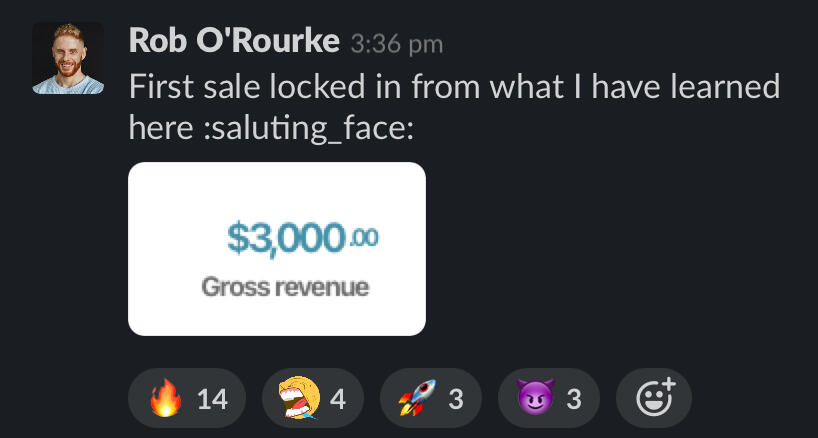Image resolution: width=818 pixels, height=438 pixels.
Task: Click the count 3 beside devil reaction
Action: click(x=574, y=400)
